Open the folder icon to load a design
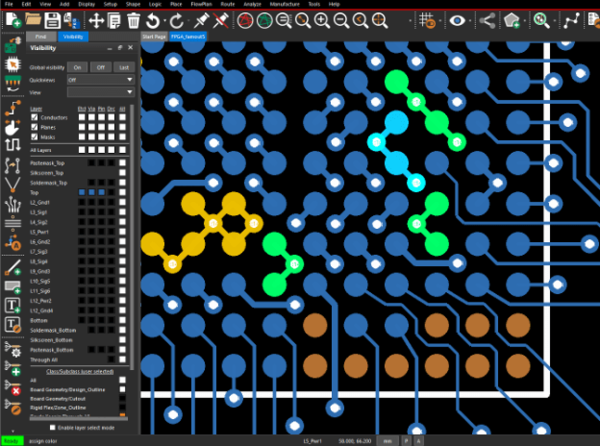The height and width of the screenshot is (446, 600). (x=33, y=19)
